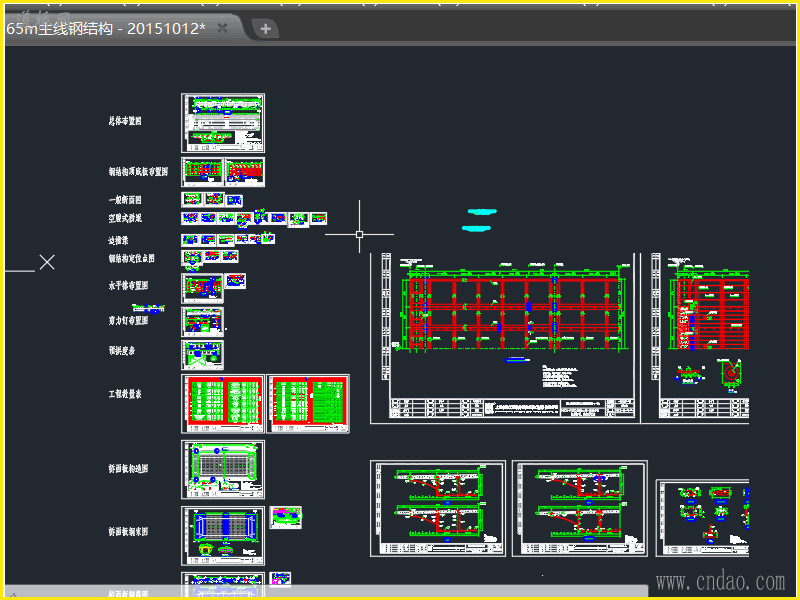
Task: Open a new drawing tab with plus button
Action: [x=265, y=28]
